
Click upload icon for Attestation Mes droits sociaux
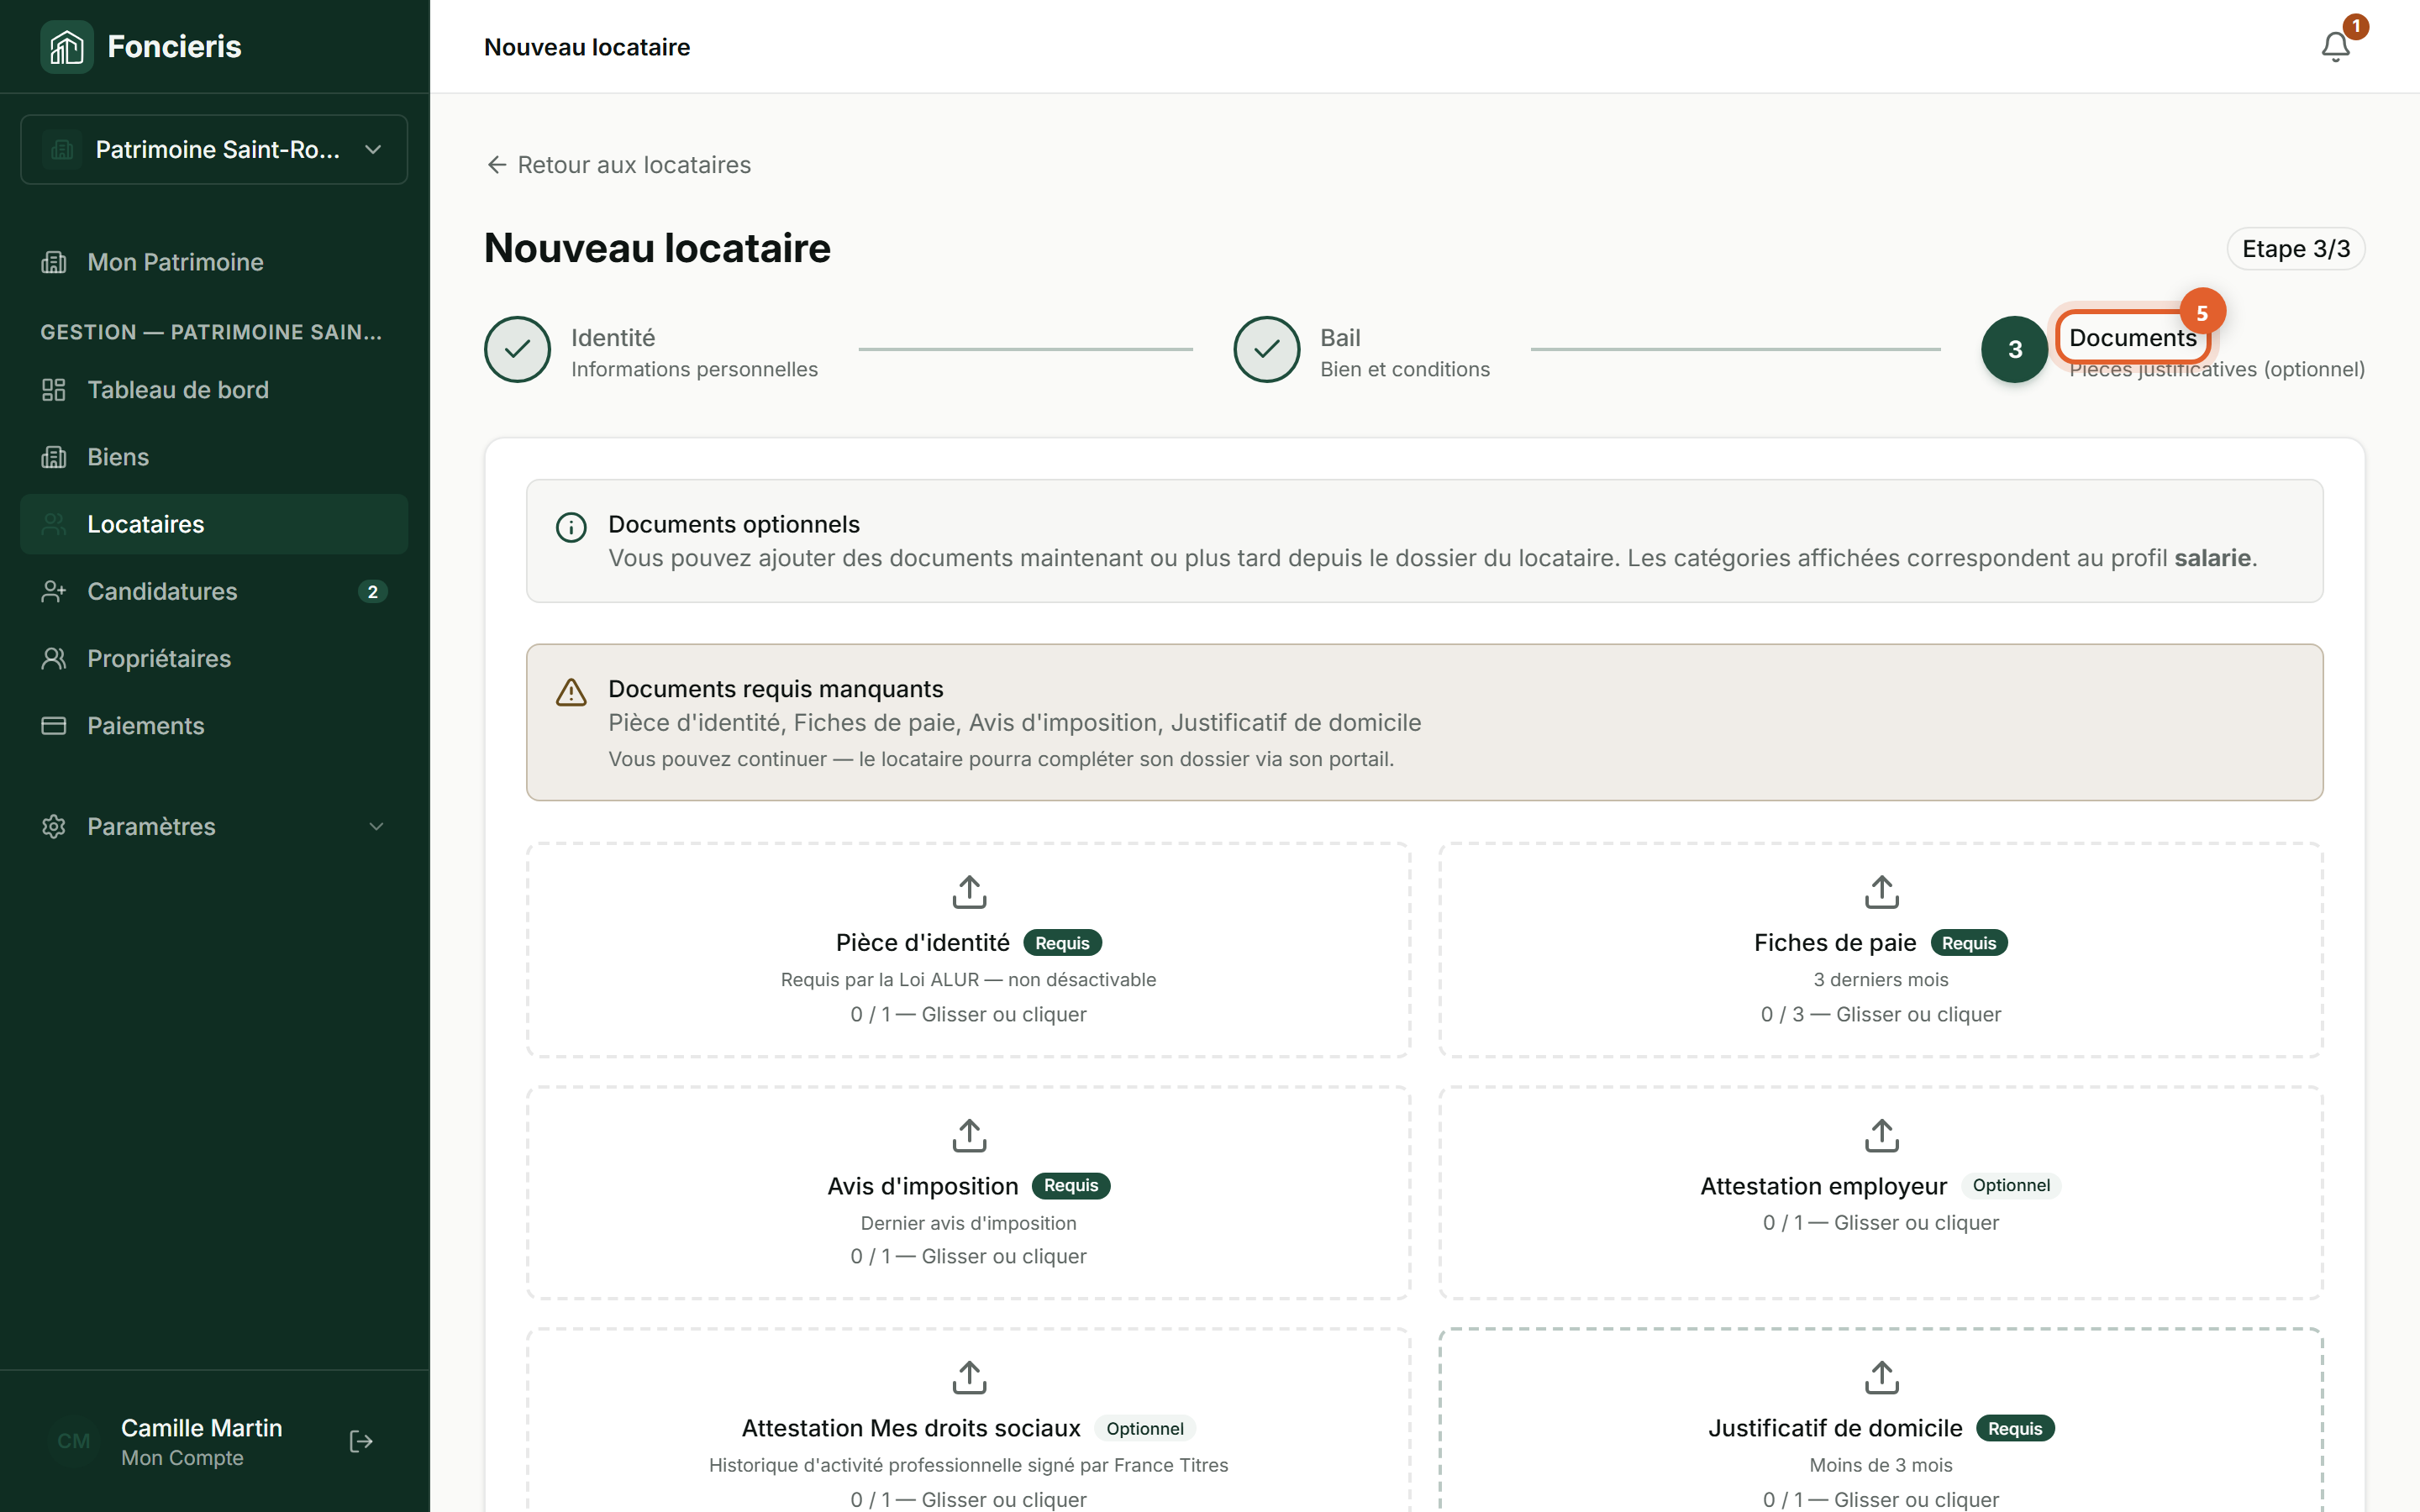(969, 1377)
